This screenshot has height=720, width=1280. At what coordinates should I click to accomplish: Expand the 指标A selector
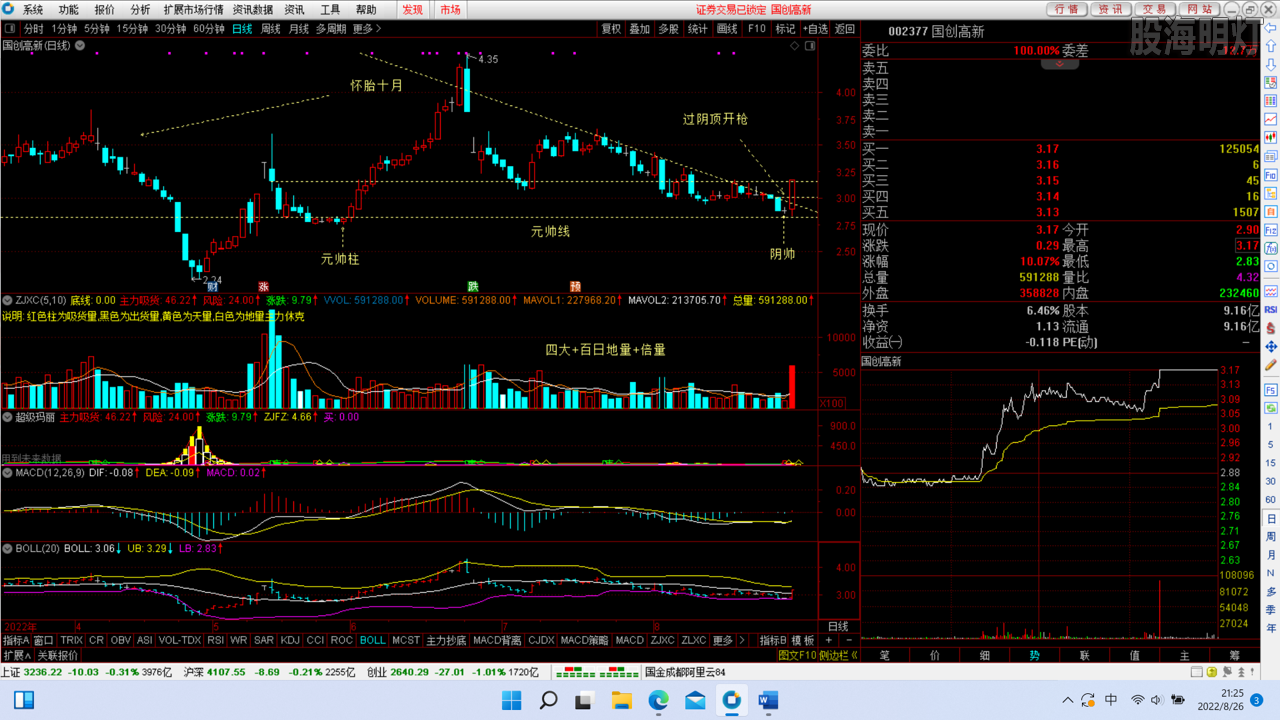(16, 640)
